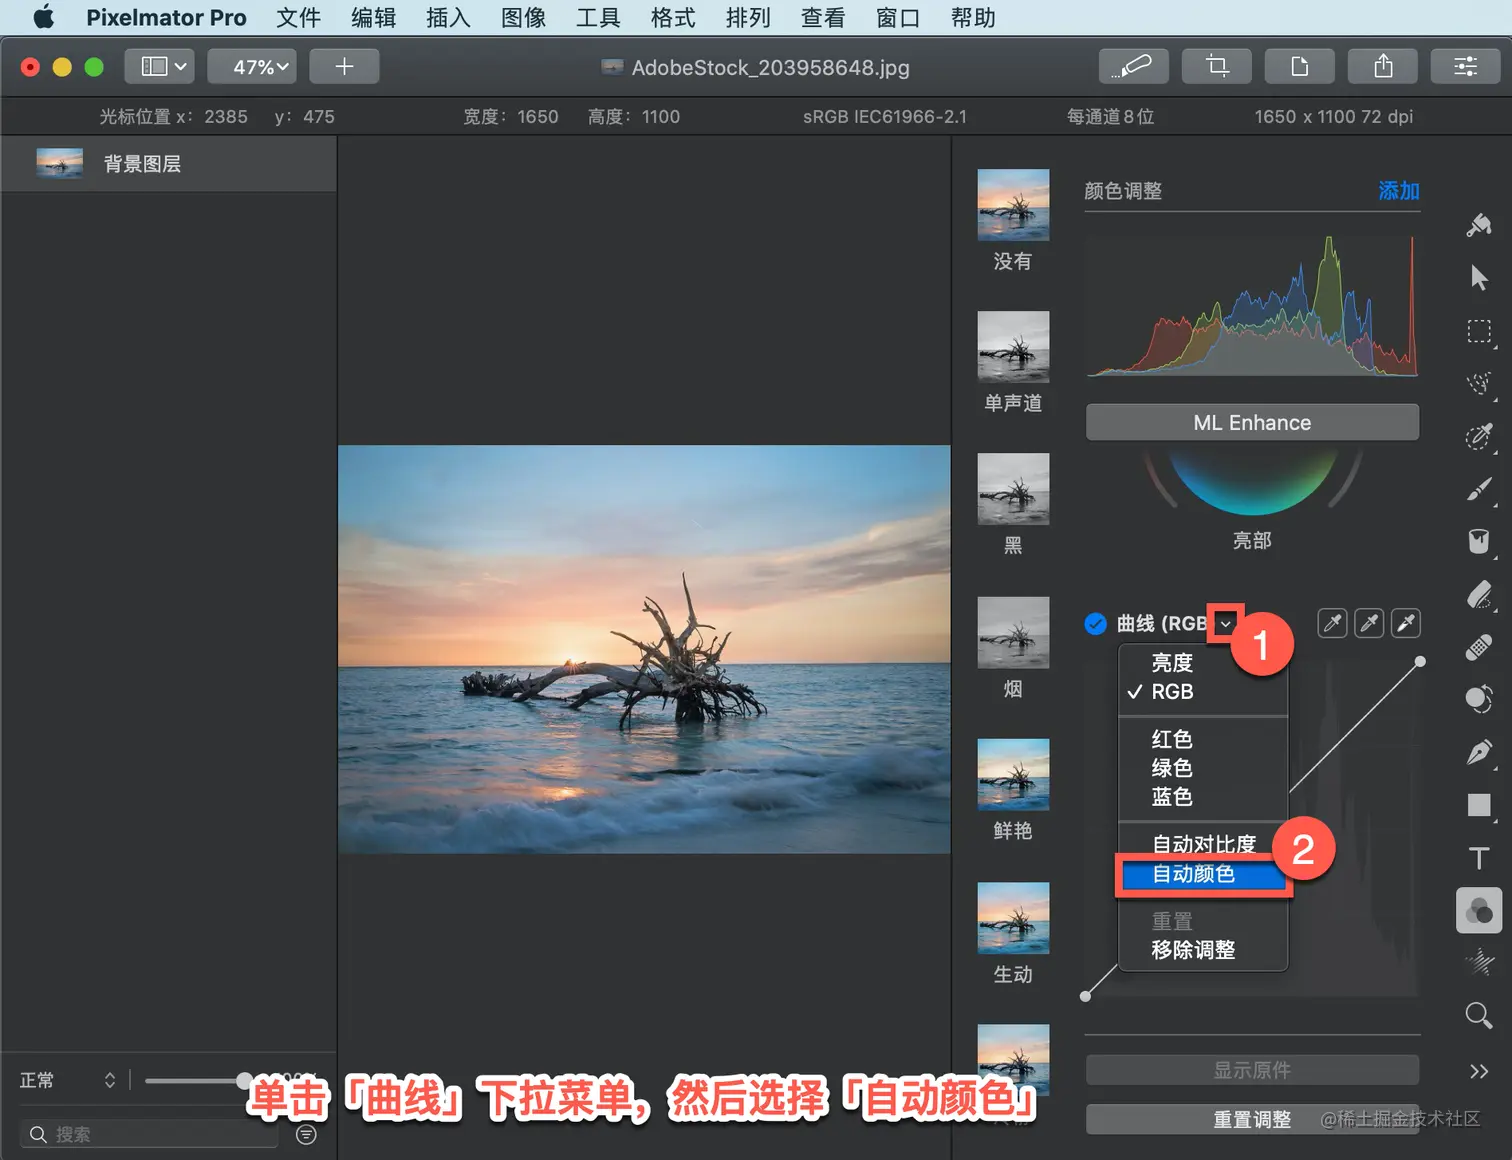
Task: Click the Apple menu logo
Action: pyautogui.click(x=44, y=17)
